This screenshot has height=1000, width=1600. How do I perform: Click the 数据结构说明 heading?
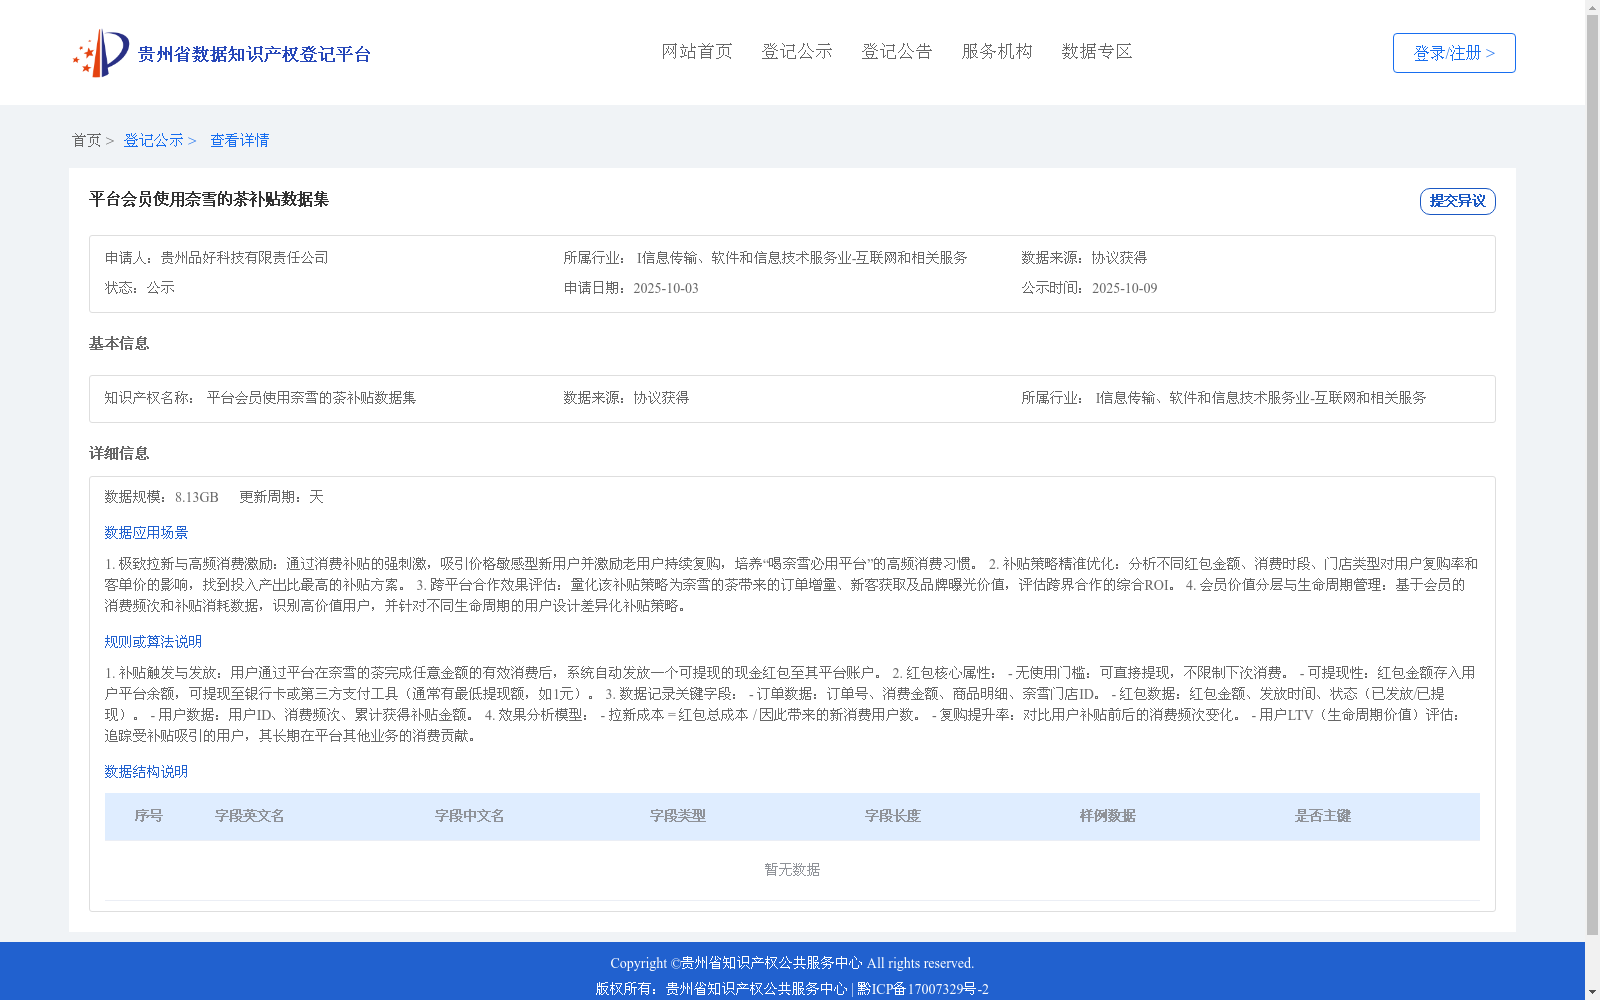coord(146,772)
